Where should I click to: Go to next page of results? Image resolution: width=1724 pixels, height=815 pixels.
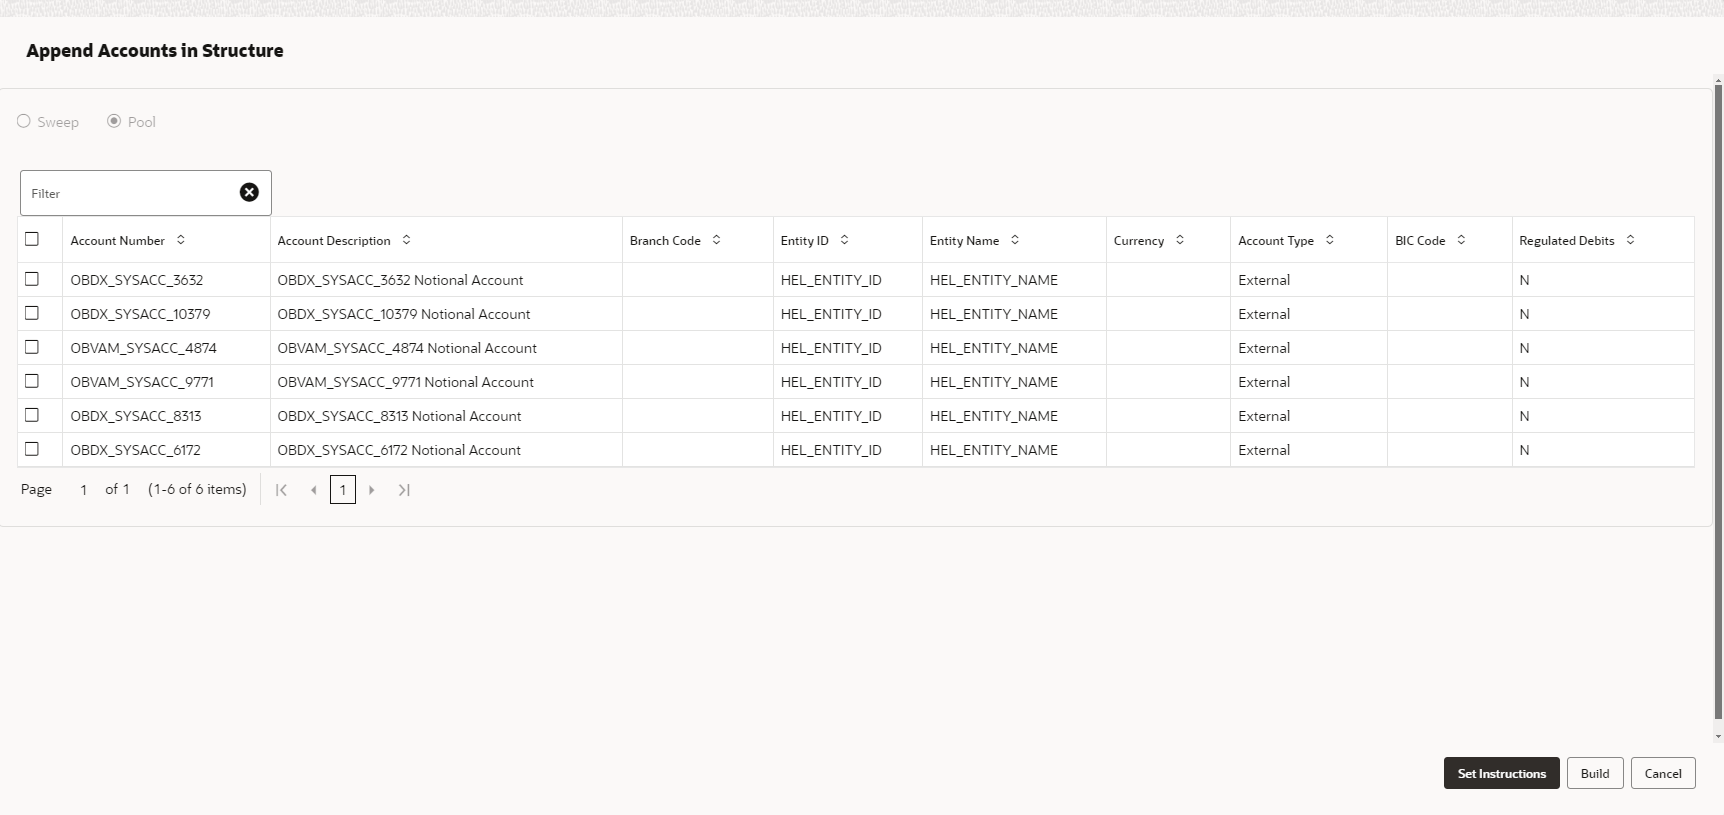[x=372, y=490]
